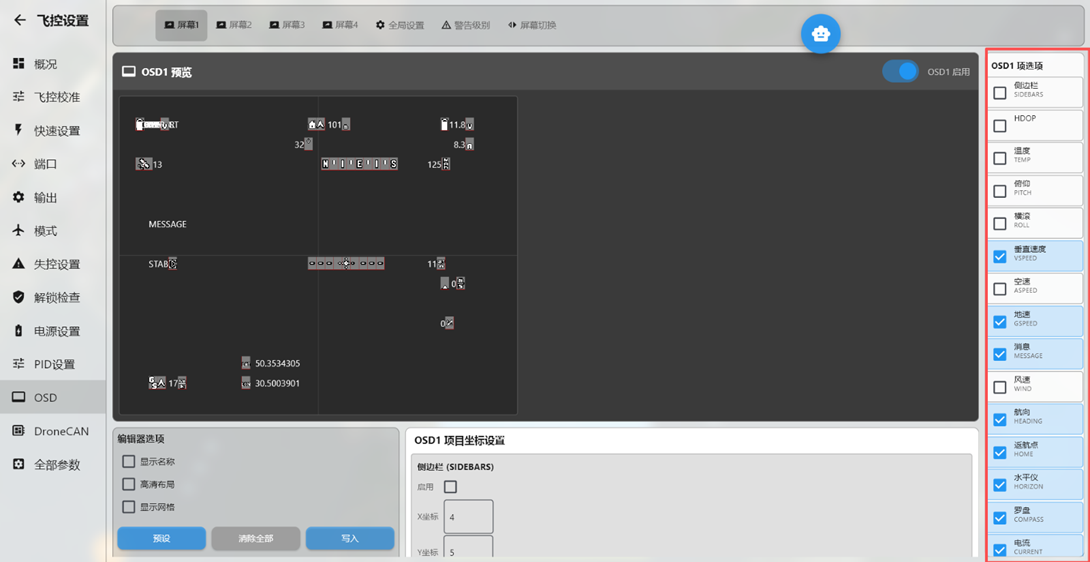This screenshot has height=562, width=1090.
Task: Open 全部参数 all parameters page
Action: pyautogui.click(x=56, y=465)
